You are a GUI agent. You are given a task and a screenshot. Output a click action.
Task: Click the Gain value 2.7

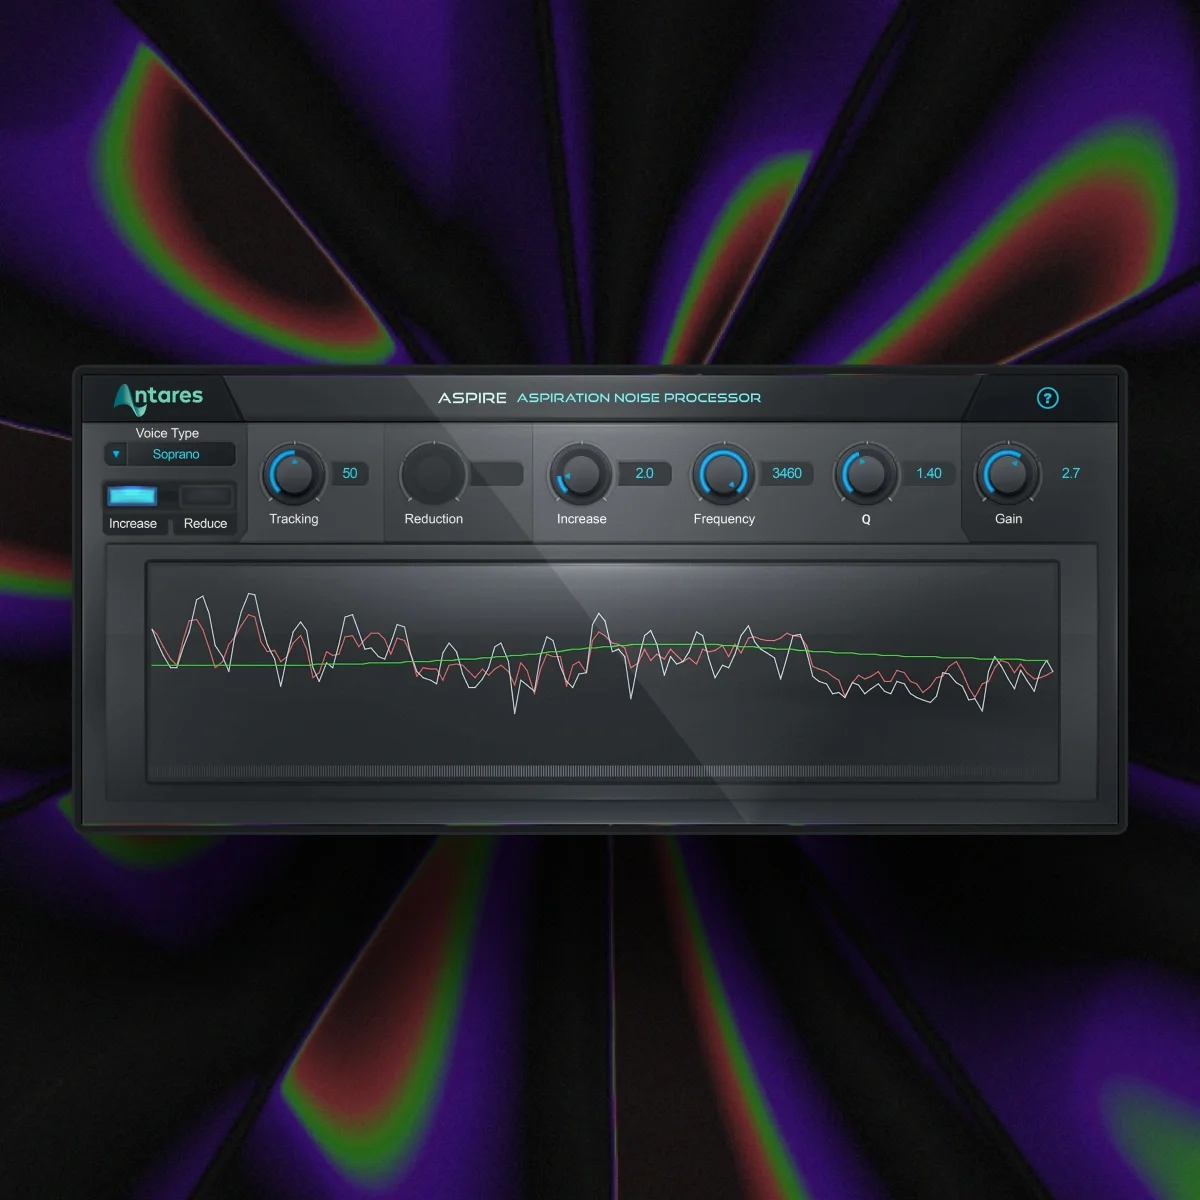point(1071,473)
